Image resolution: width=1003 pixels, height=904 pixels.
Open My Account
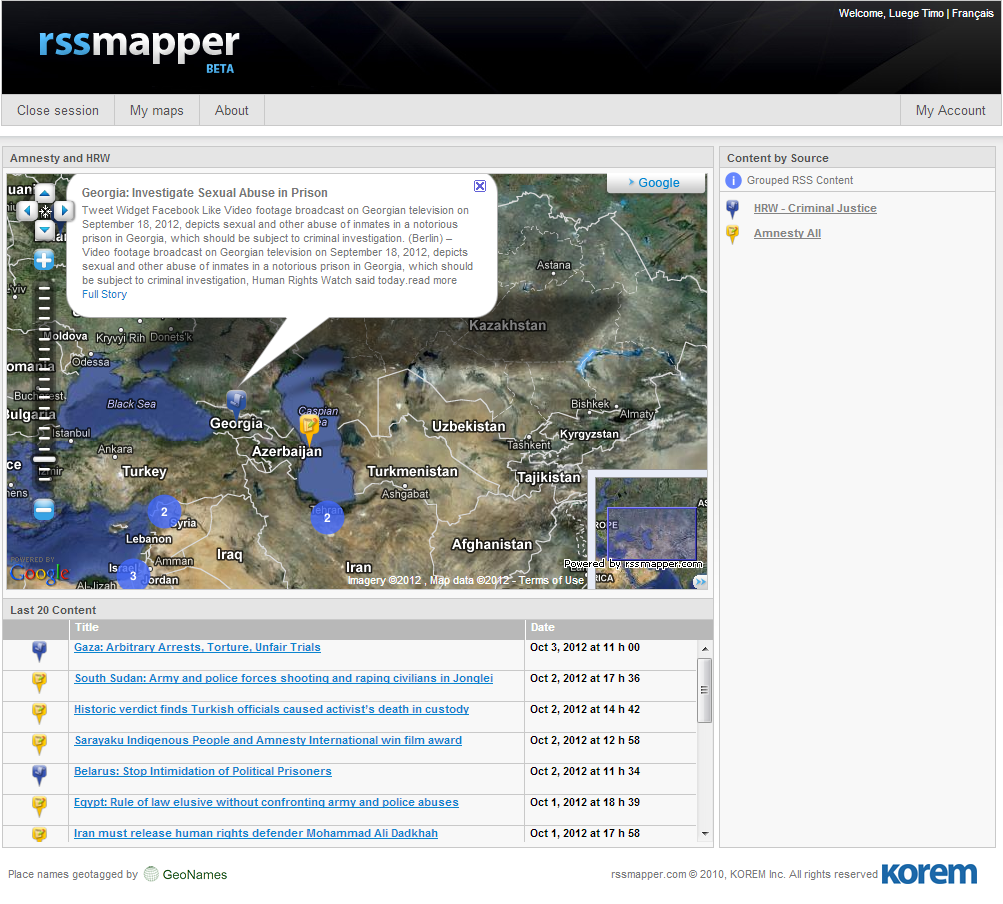click(950, 111)
